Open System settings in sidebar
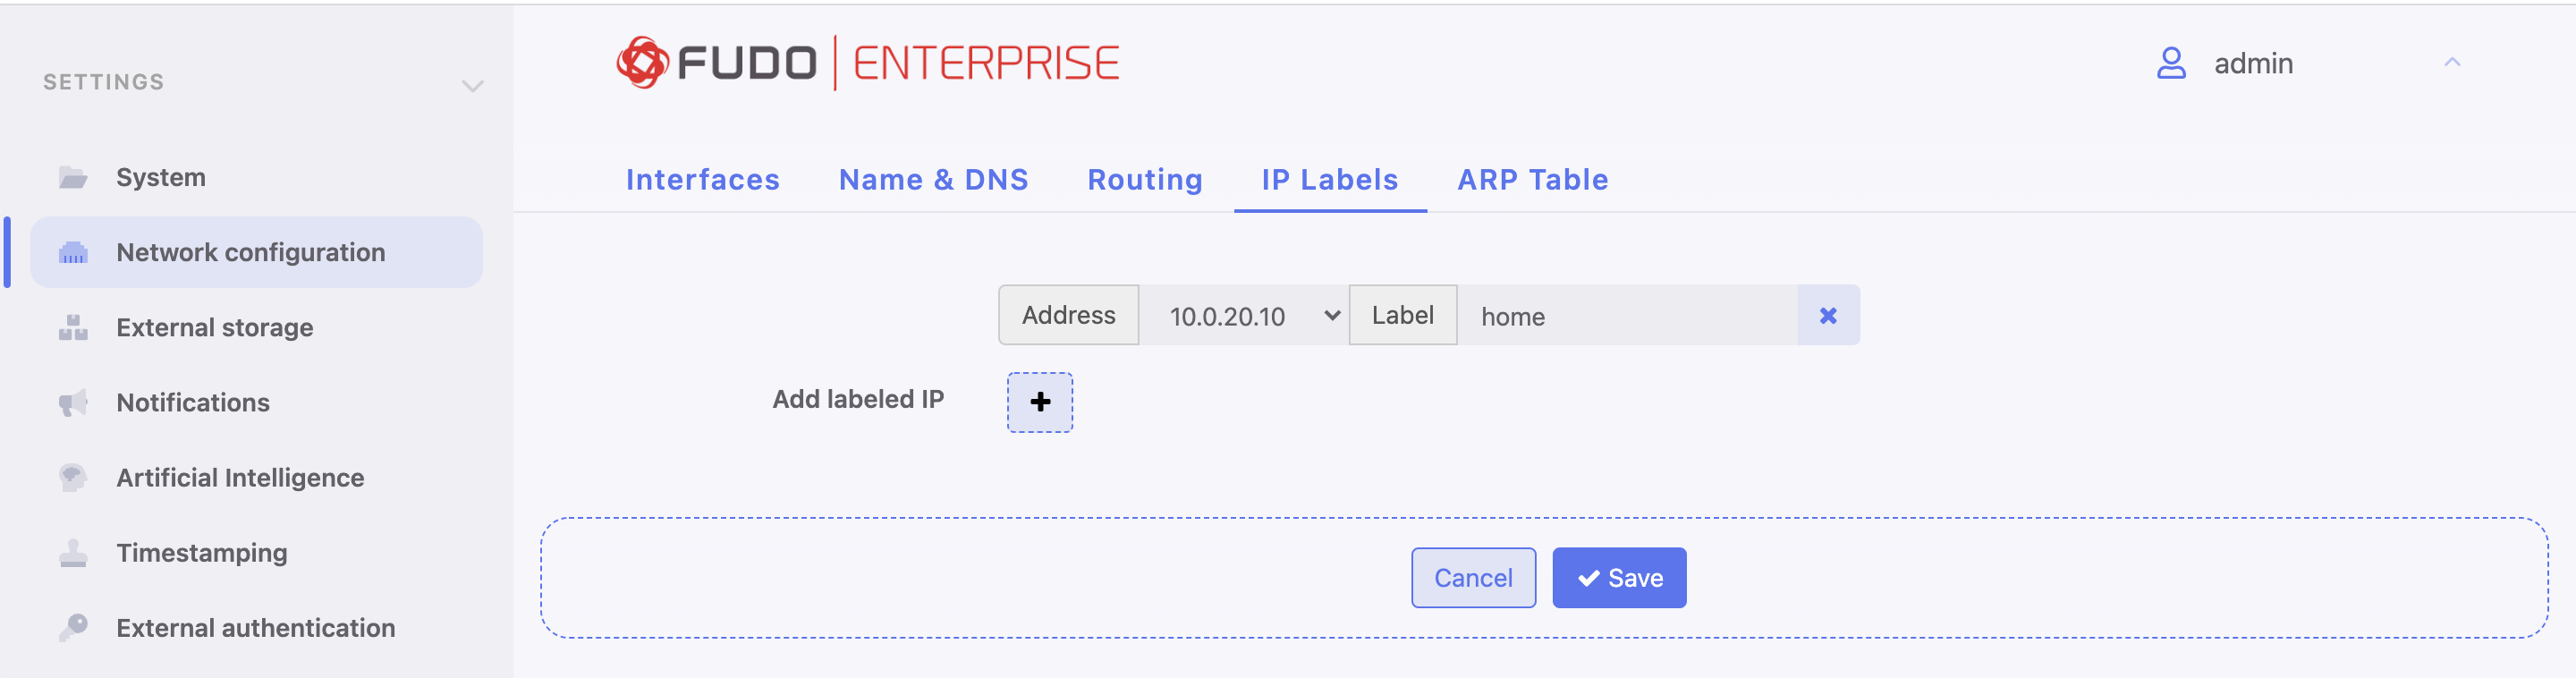This screenshot has width=2576, height=678. 257,178
